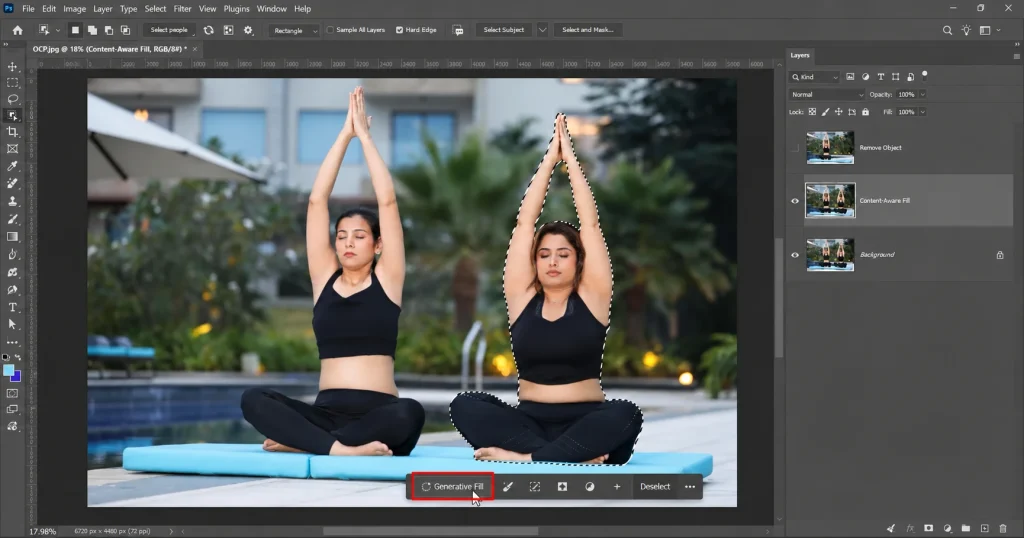Select the Burn tool

(12, 254)
